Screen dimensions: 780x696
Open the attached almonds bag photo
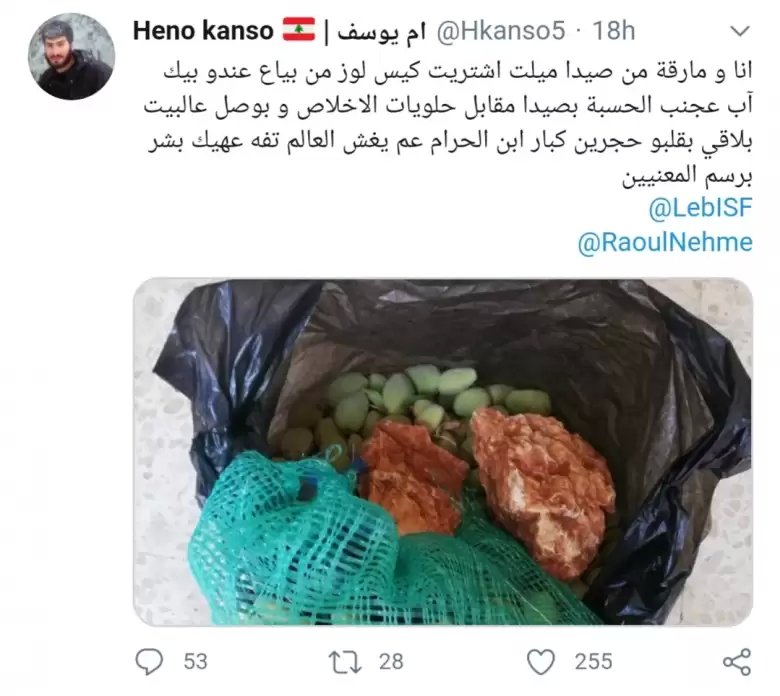coord(443,452)
